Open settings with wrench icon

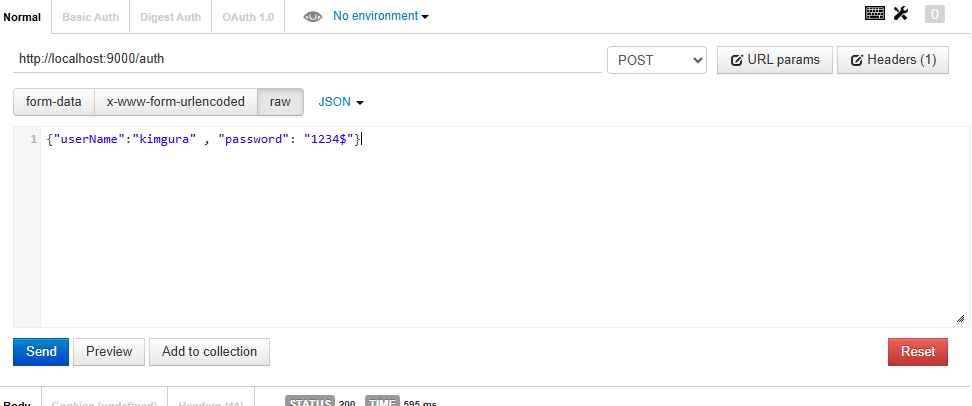901,13
